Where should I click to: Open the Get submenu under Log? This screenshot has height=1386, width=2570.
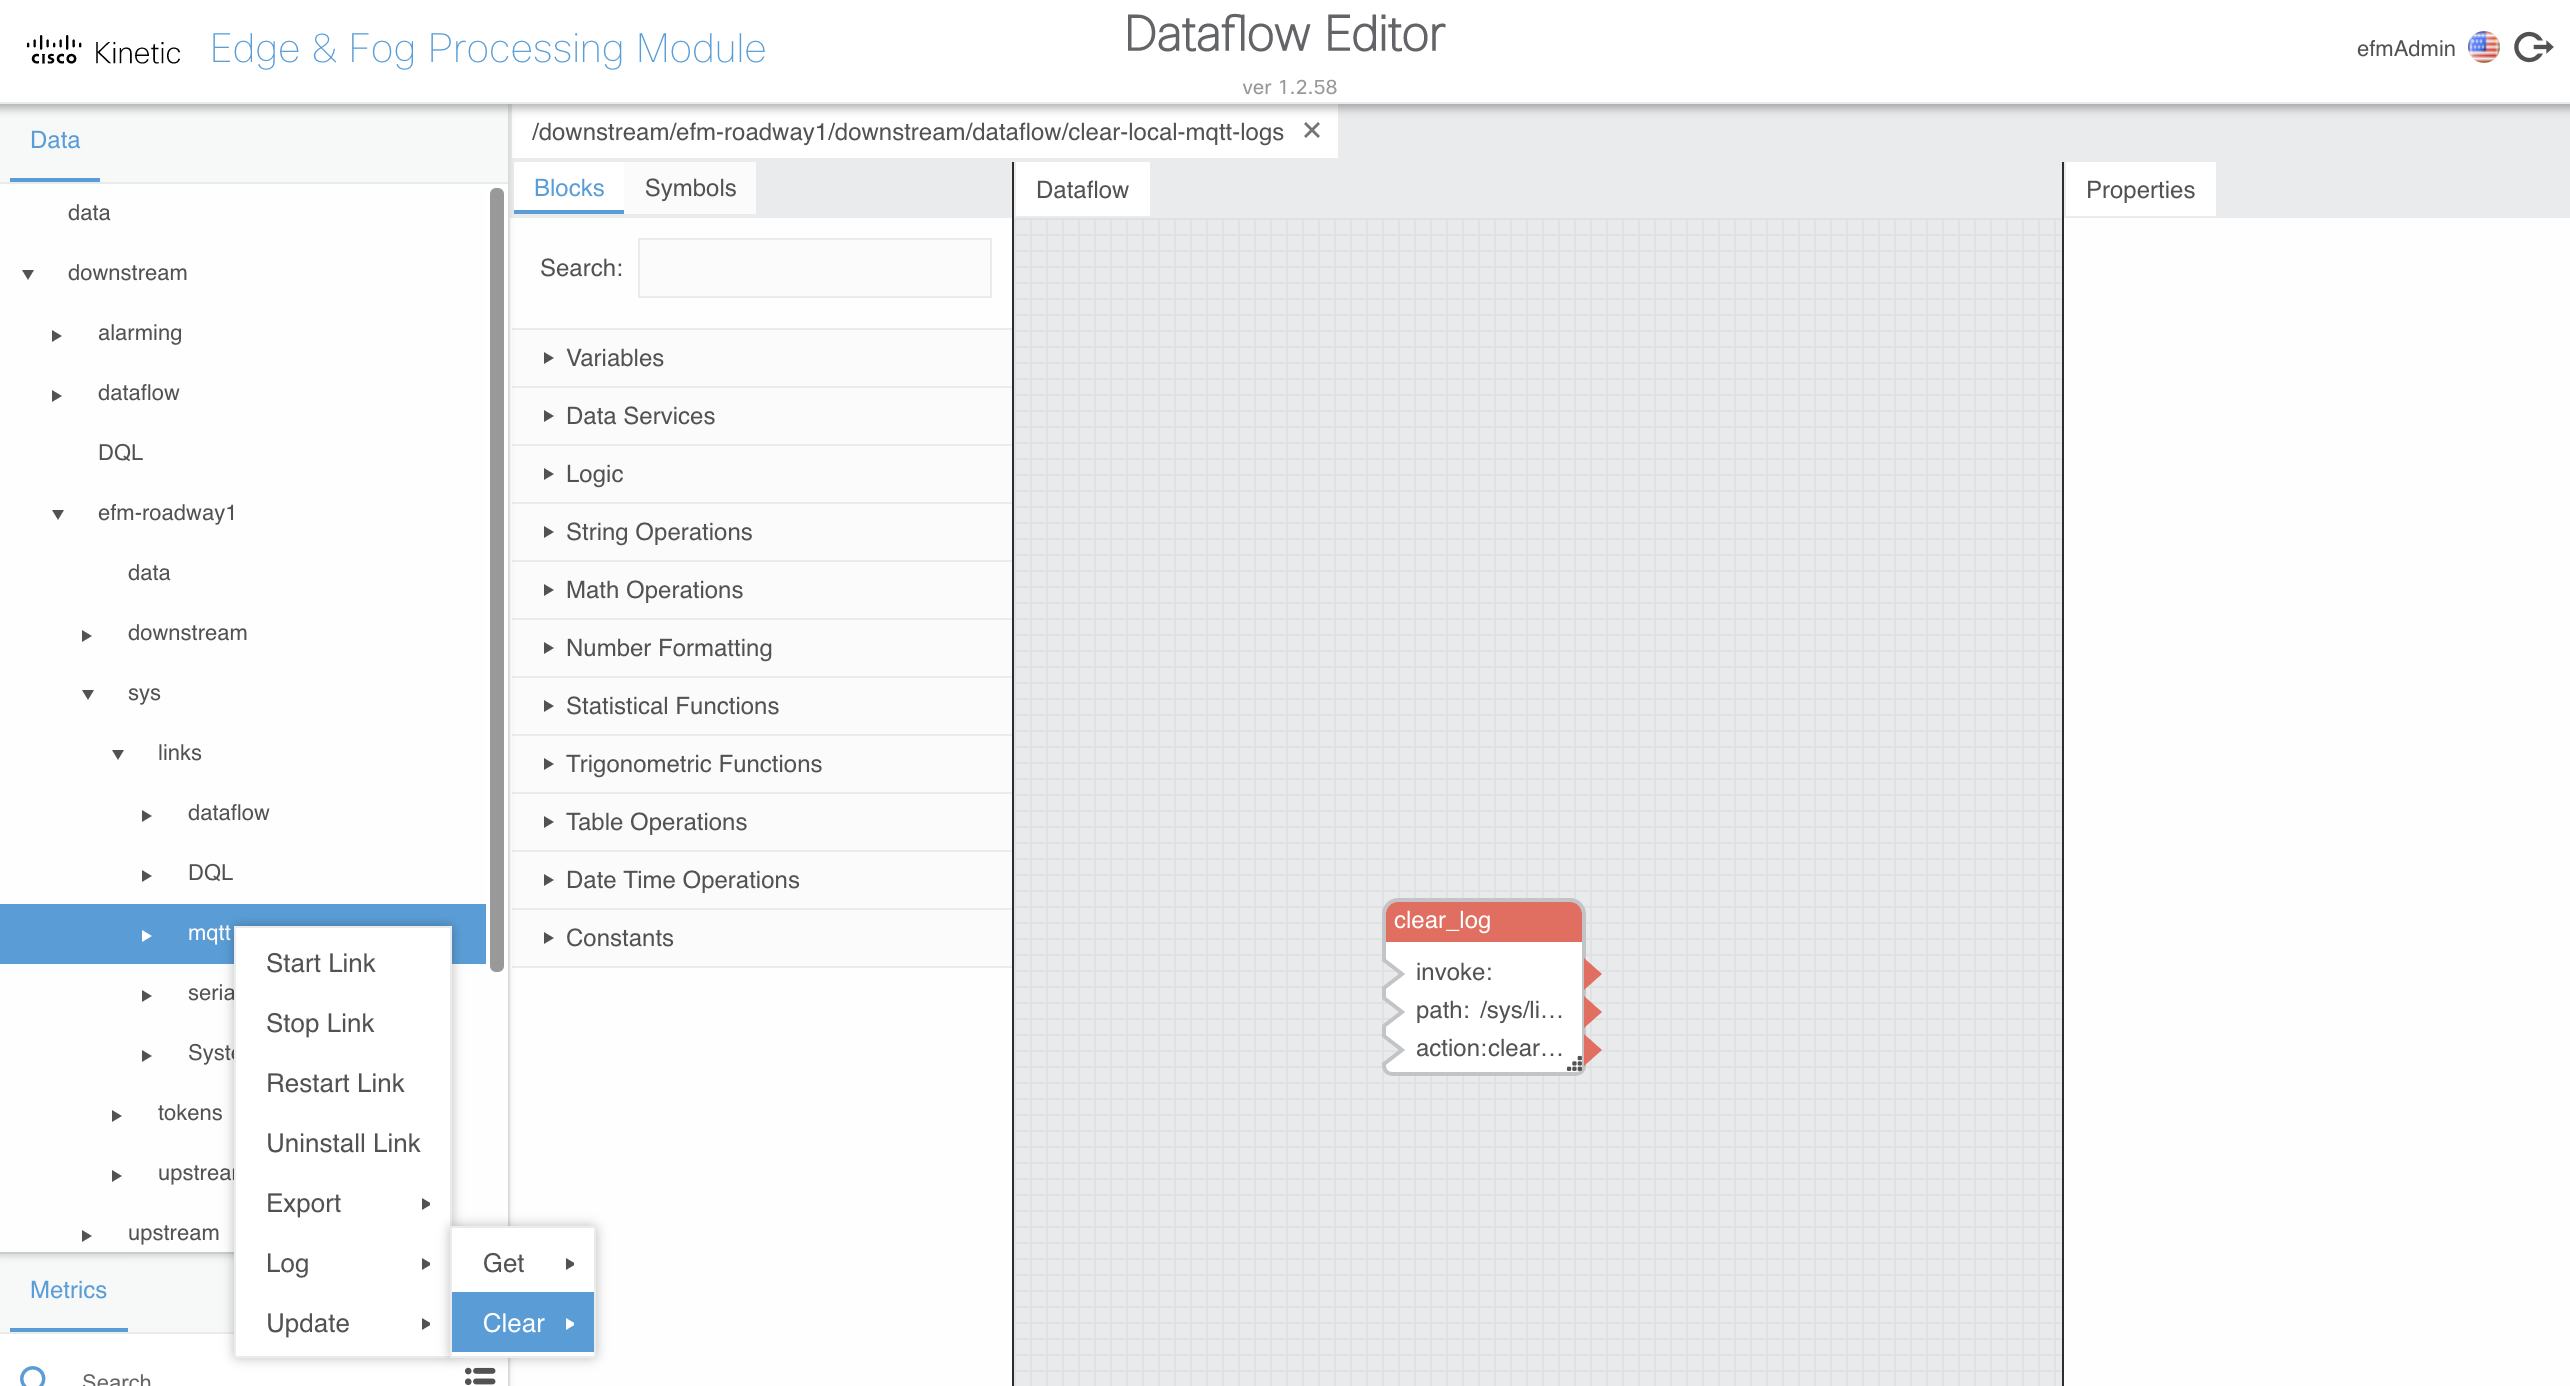523,1263
